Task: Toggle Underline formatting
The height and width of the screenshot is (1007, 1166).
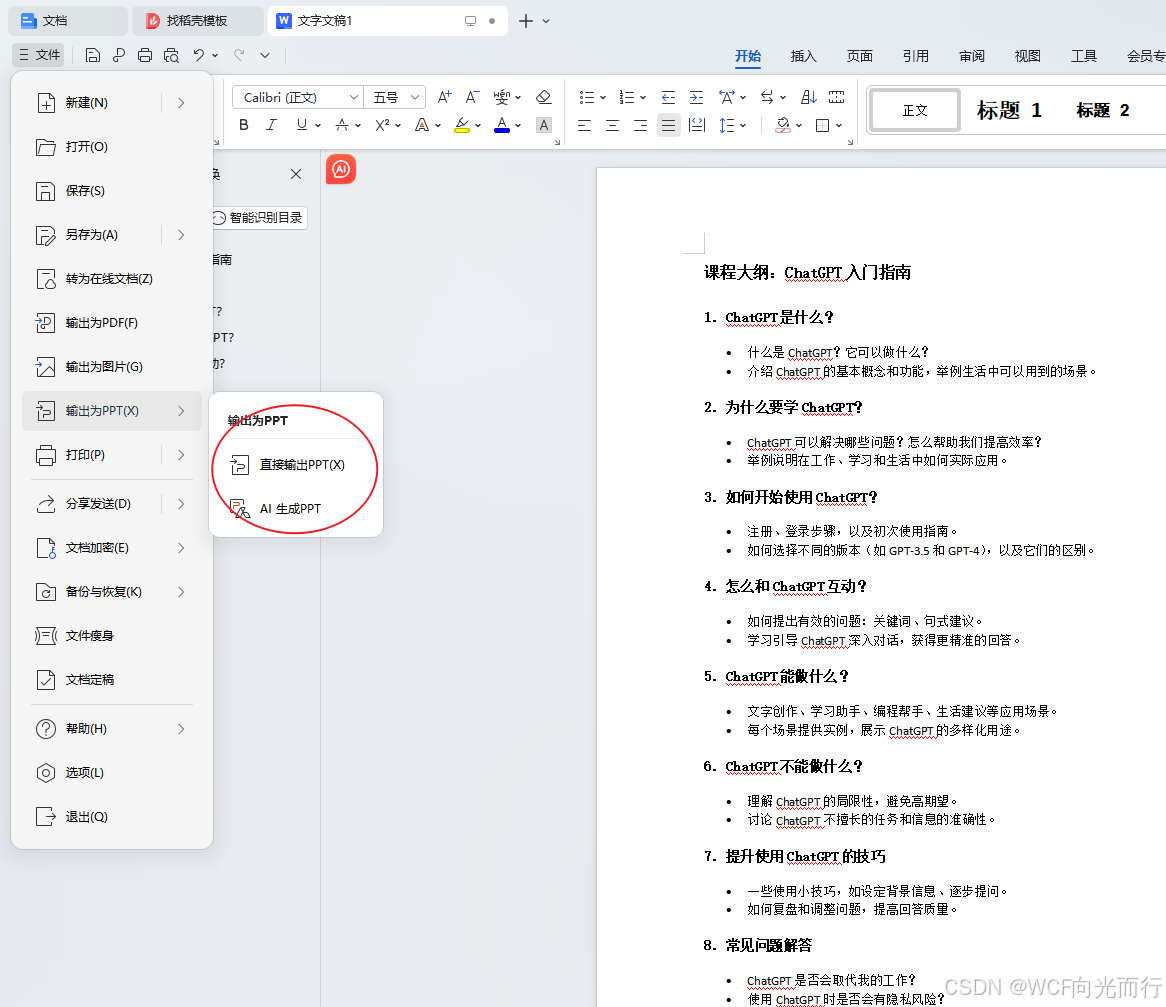Action: (301, 125)
